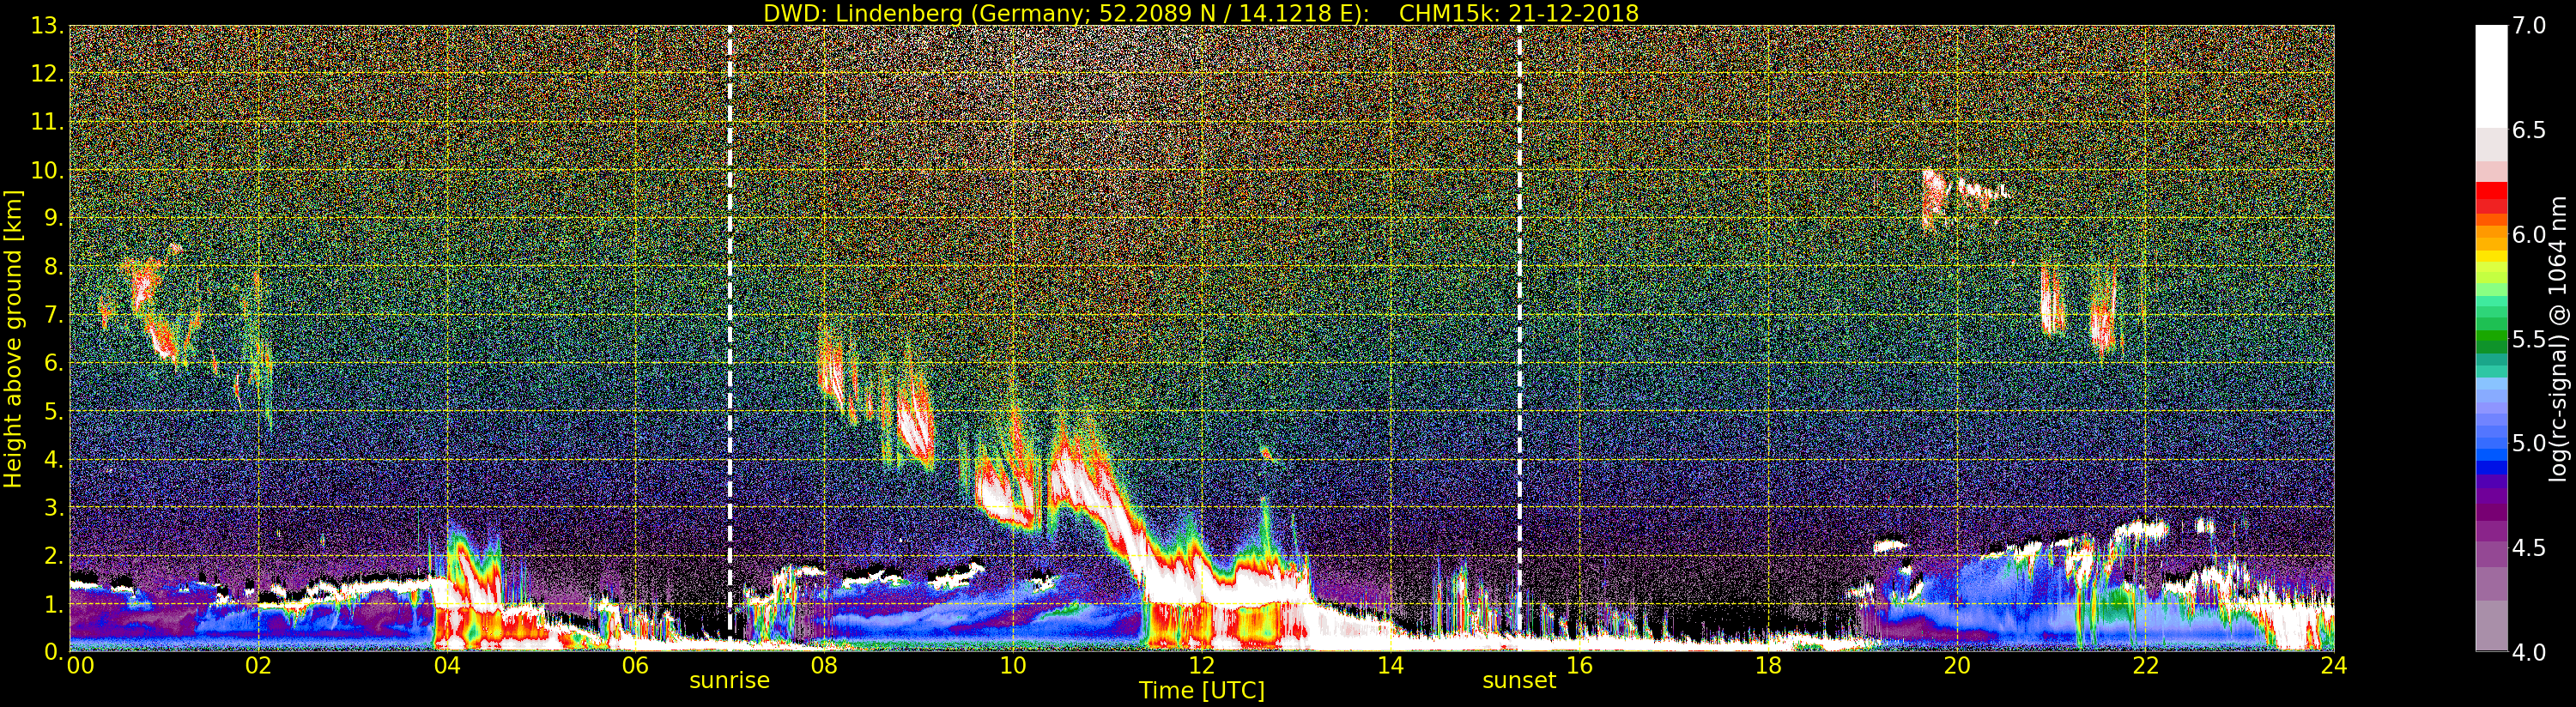Click the '10' time tick label
The height and width of the screenshot is (707, 2576).
click(x=1013, y=666)
